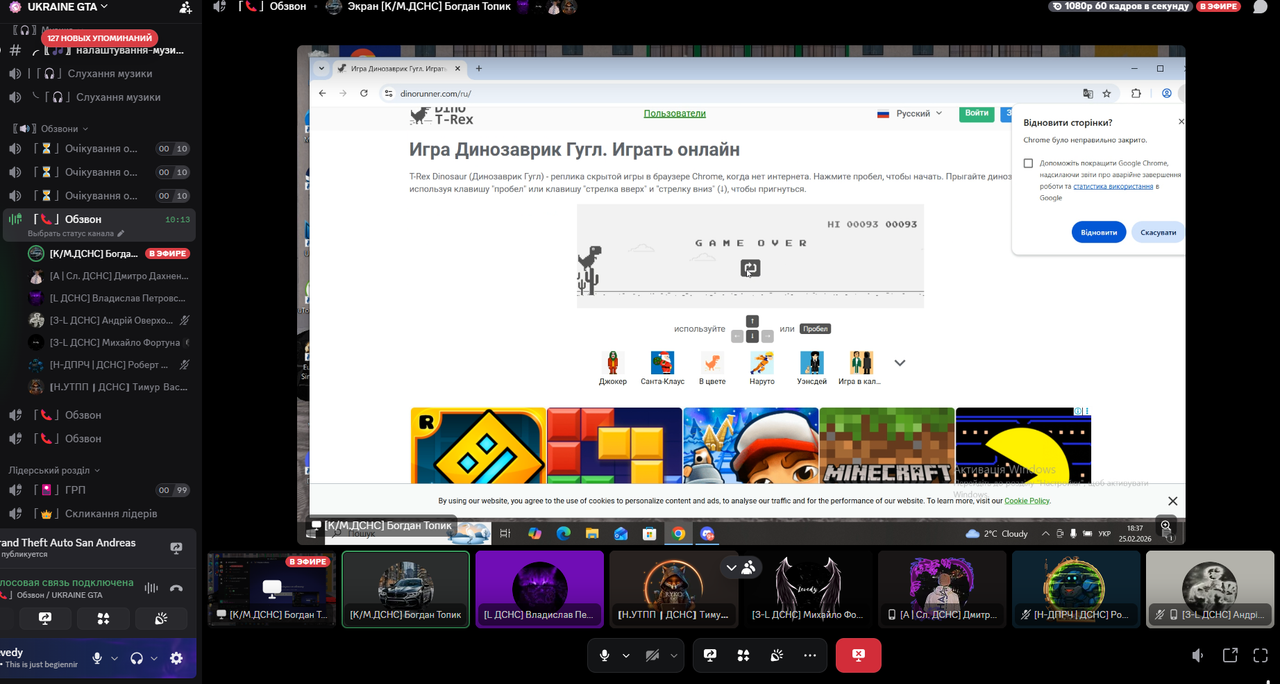Edit the channel status via Выбрать статус канала
This screenshot has height=684, width=1280.
(76, 234)
